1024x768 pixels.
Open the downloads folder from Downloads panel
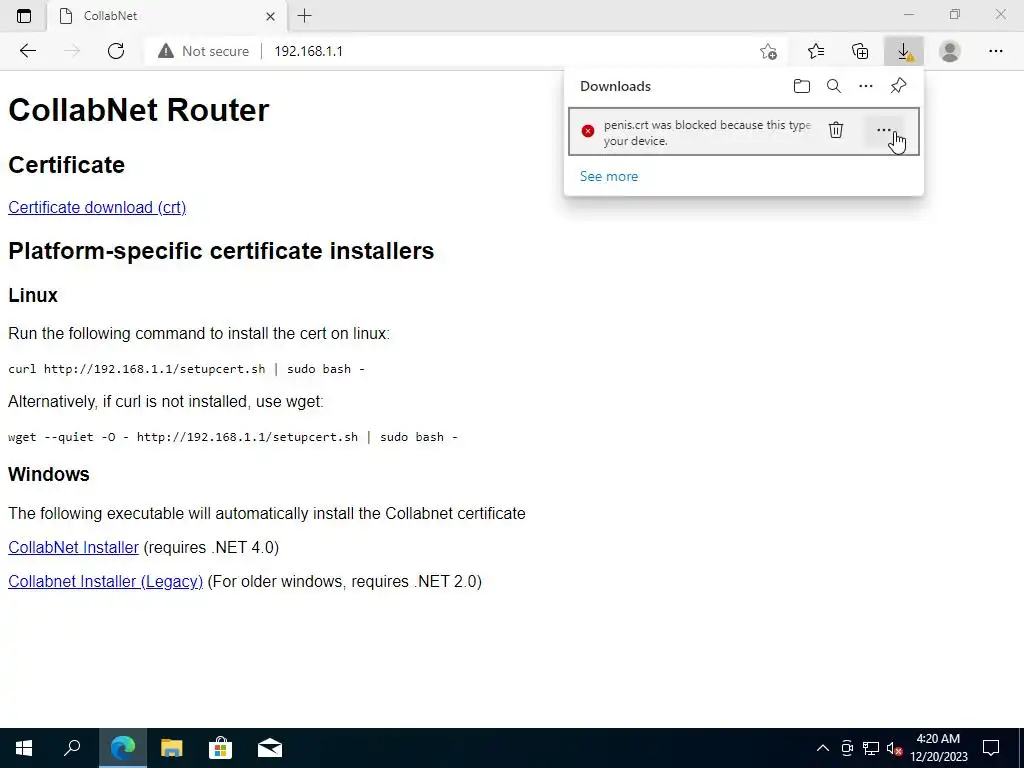pyautogui.click(x=801, y=86)
